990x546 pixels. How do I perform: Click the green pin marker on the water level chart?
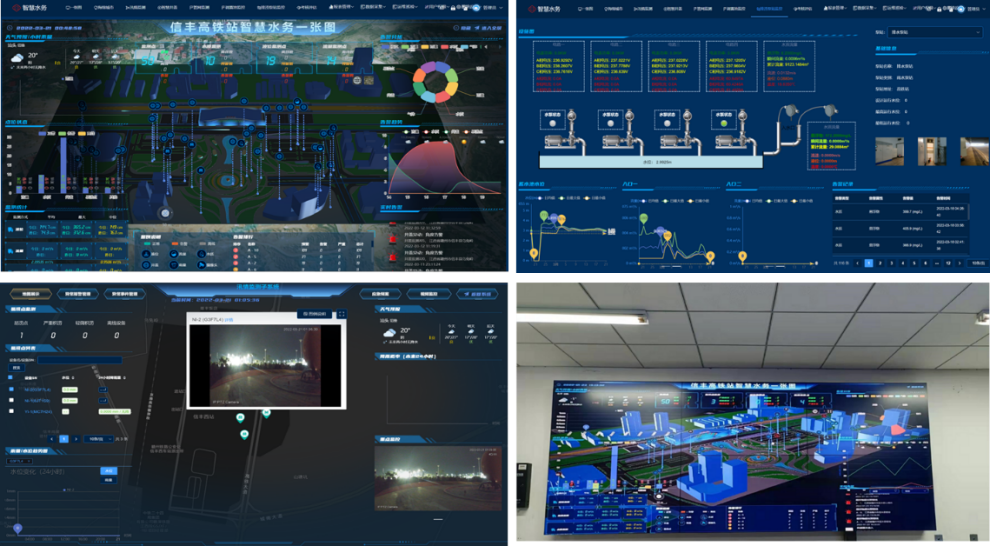coord(544,216)
